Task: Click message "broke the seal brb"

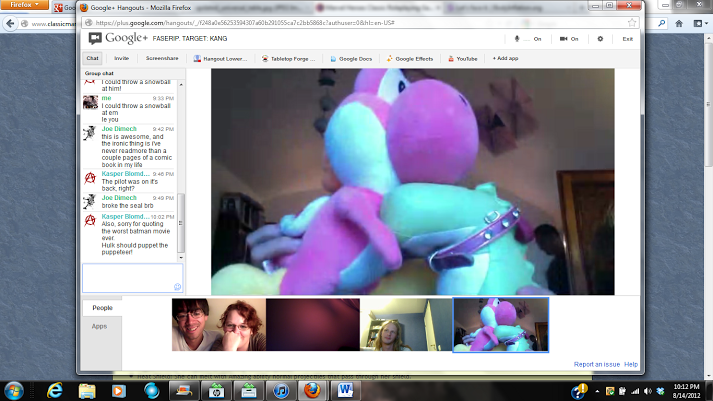Action: pos(127,206)
